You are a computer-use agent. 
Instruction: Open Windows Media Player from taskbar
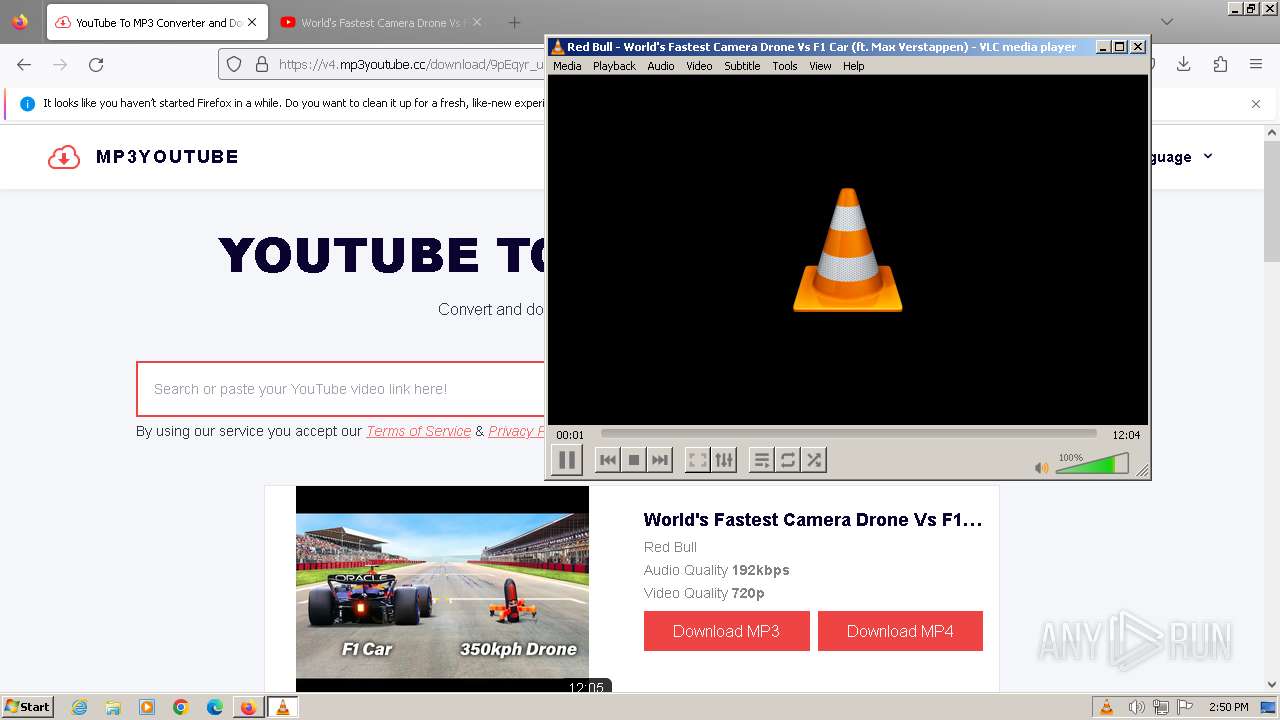pyautogui.click(x=147, y=707)
